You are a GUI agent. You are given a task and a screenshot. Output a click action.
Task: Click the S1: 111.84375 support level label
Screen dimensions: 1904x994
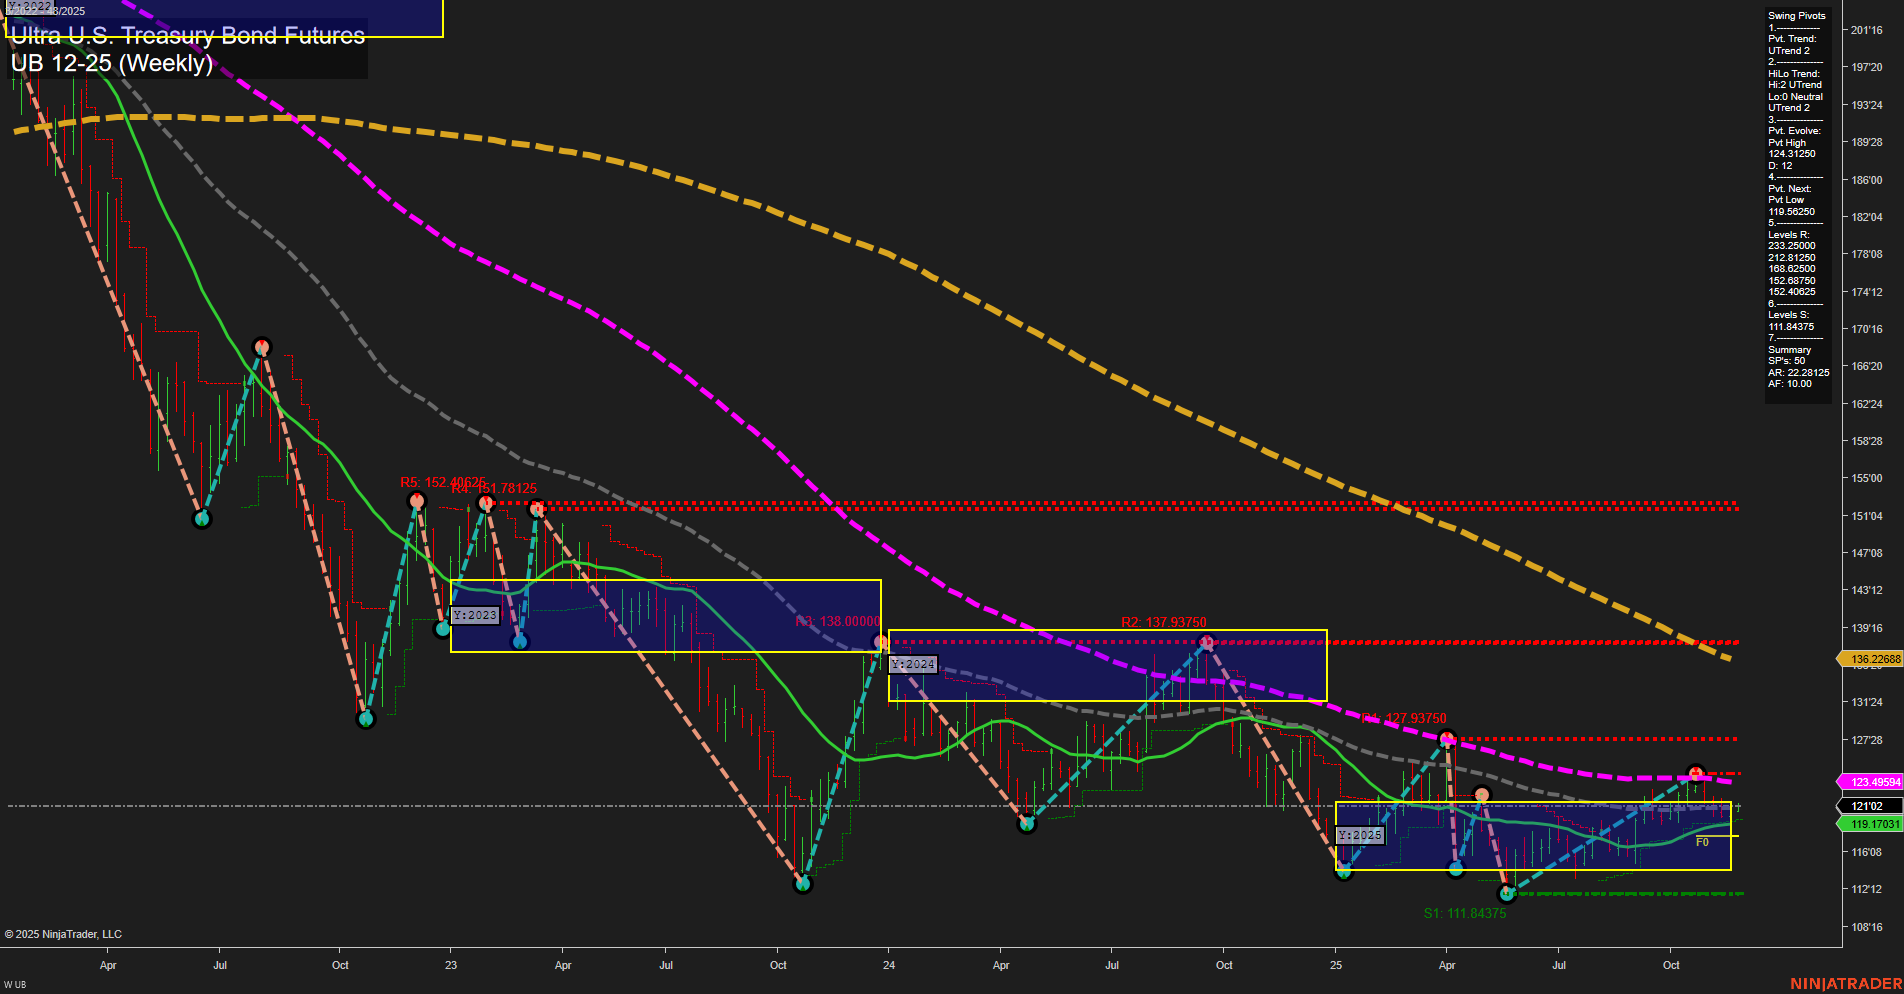1464,913
